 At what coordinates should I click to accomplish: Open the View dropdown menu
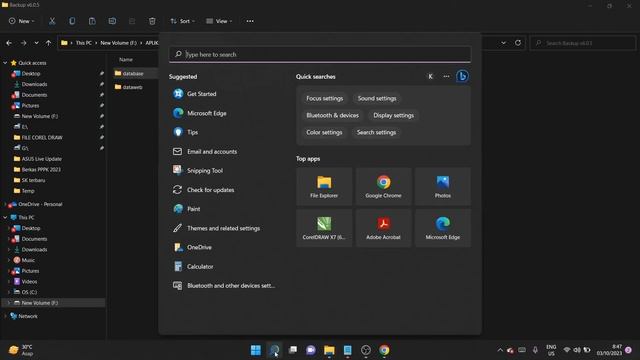[x=219, y=21]
